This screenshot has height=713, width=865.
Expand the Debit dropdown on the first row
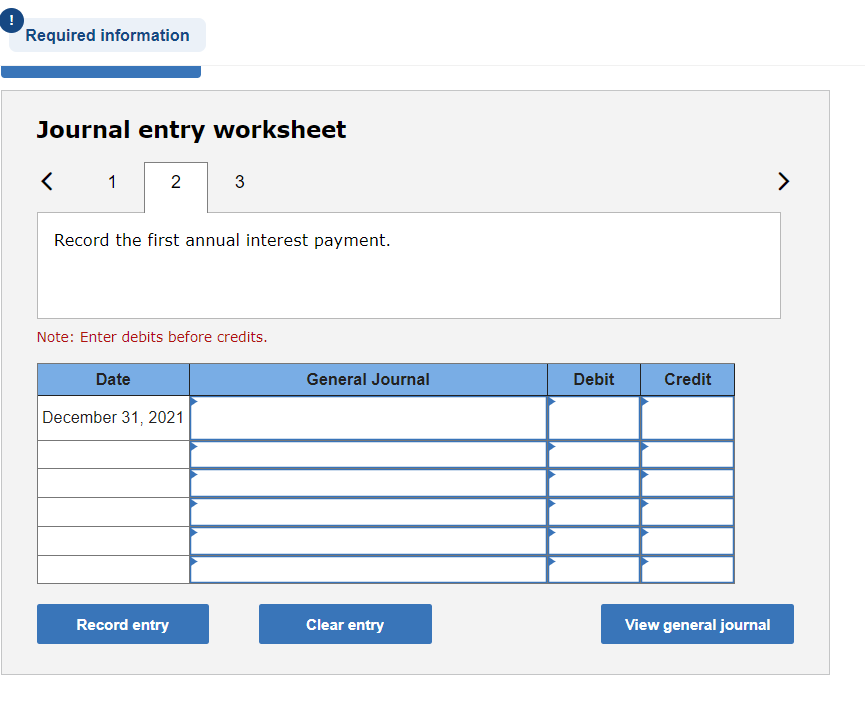(551, 399)
